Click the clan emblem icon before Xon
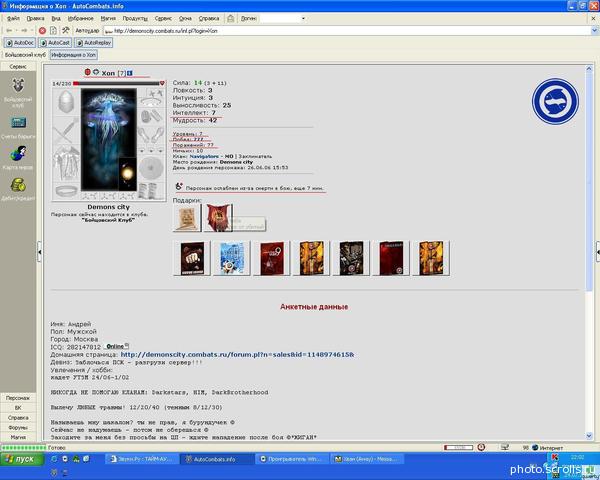Viewport: 600px width, 480px height. pos(96,72)
